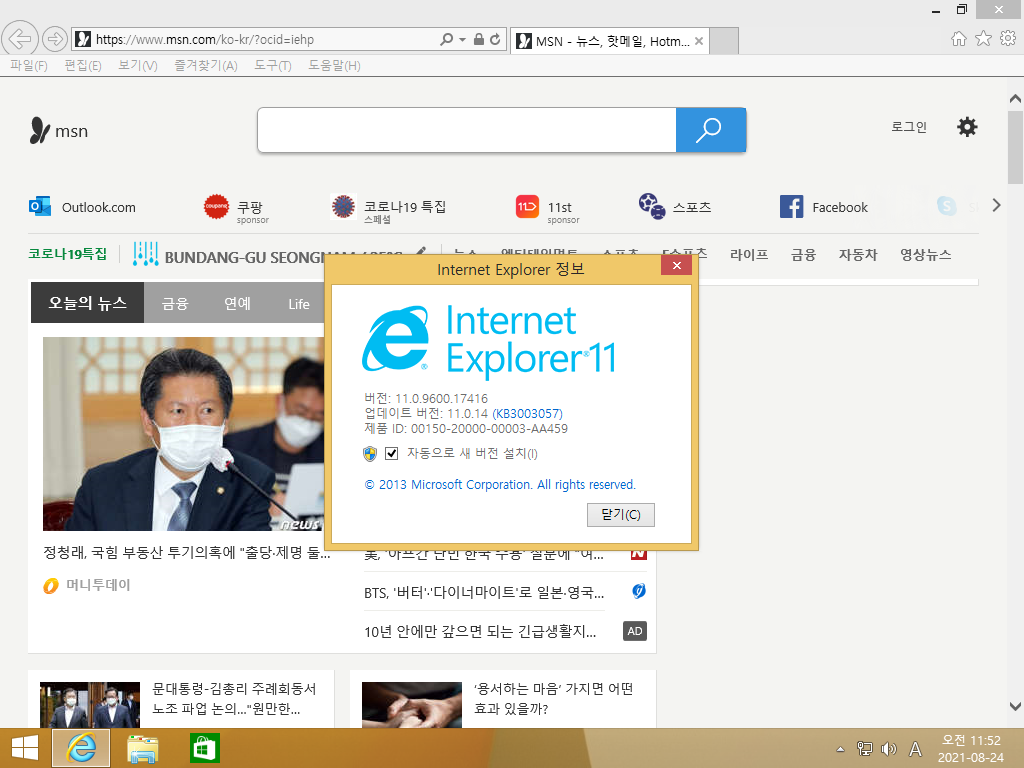
Task: Open File Explorer from the taskbar
Action: pyautogui.click(x=142, y=748)
